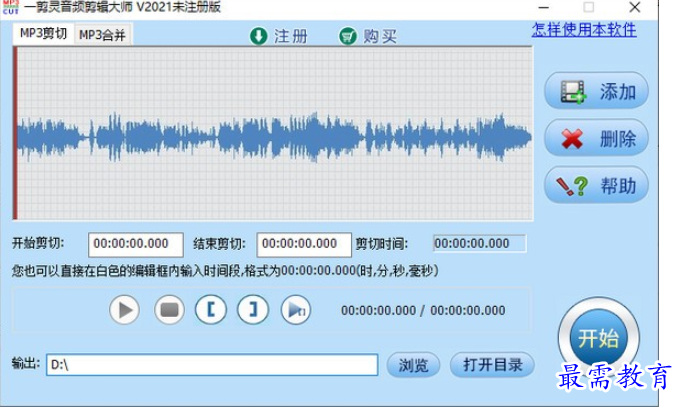Viewport: 680px width, 408px height.
Task: Click the output path field showing D:\
Action: [x=212, y=365]
